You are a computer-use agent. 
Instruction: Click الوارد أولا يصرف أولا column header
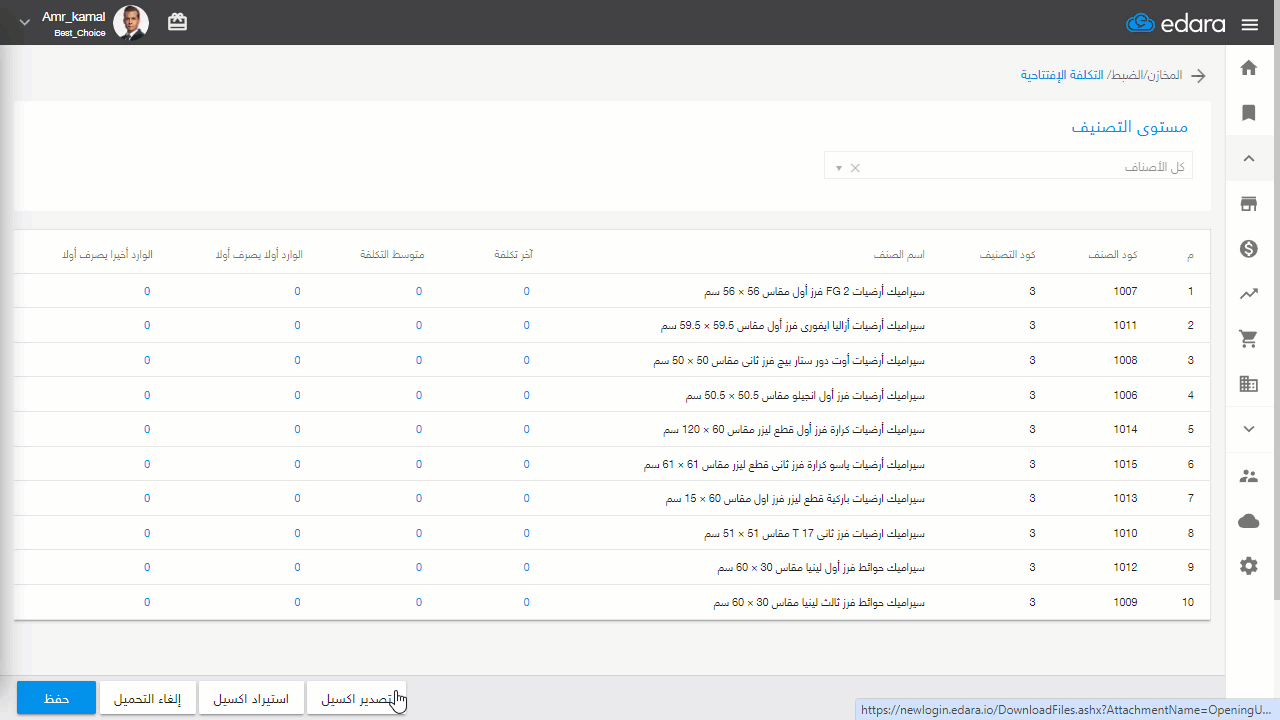[259, 256]
